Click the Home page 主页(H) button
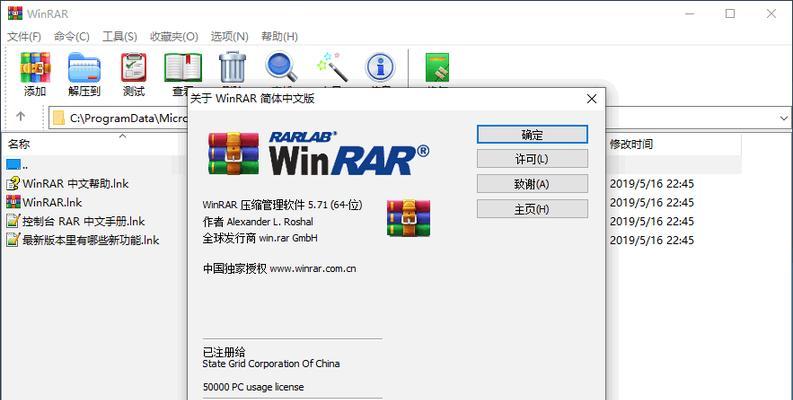This screenshot has height=400, width=793. click(532, 209)
